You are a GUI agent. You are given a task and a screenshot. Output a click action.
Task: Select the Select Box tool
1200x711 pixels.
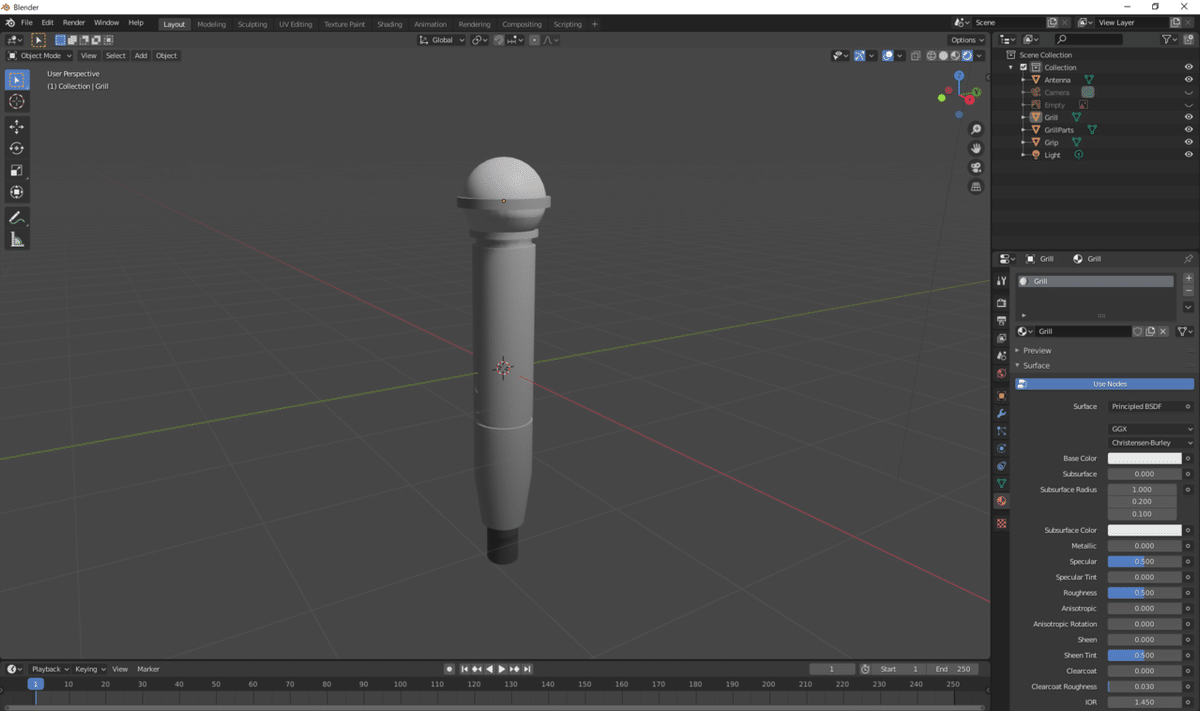(17, 80)
